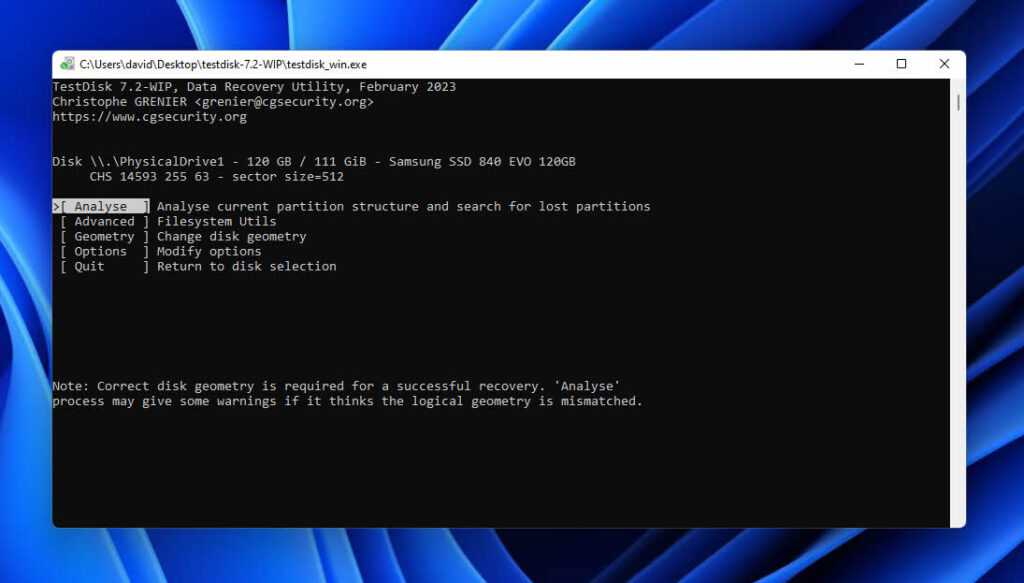The width and height of the screenshot is (1024, 583).
Task: Select the Advanced Filesystem Utils entry
Action: click(x=104, y=221)
